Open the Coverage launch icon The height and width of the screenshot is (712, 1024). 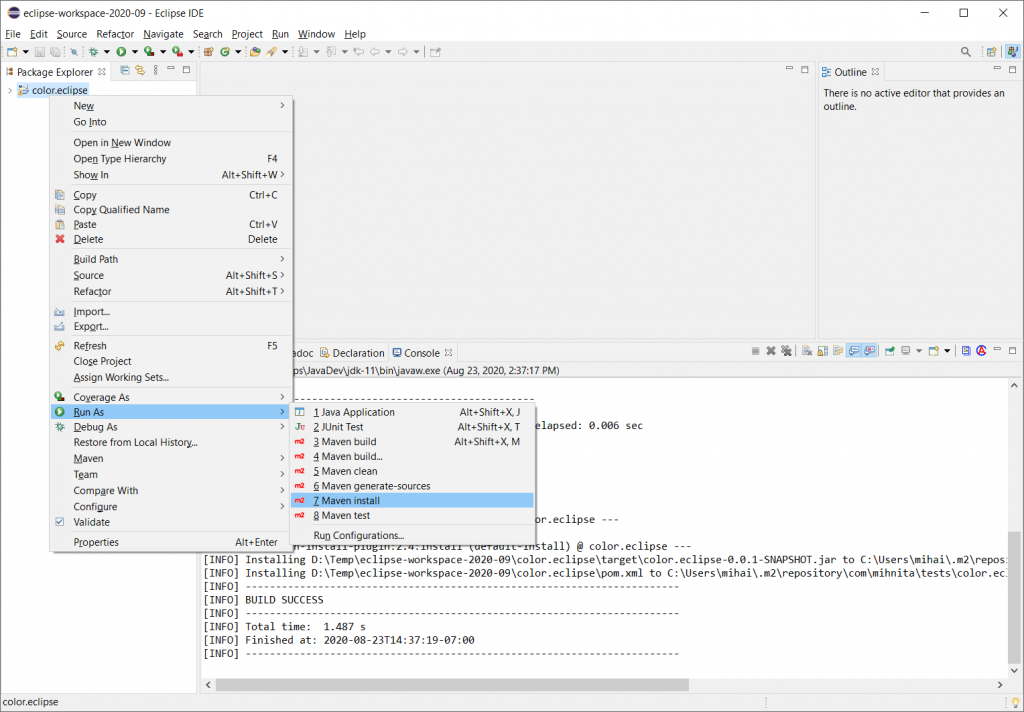click(150, 50)
